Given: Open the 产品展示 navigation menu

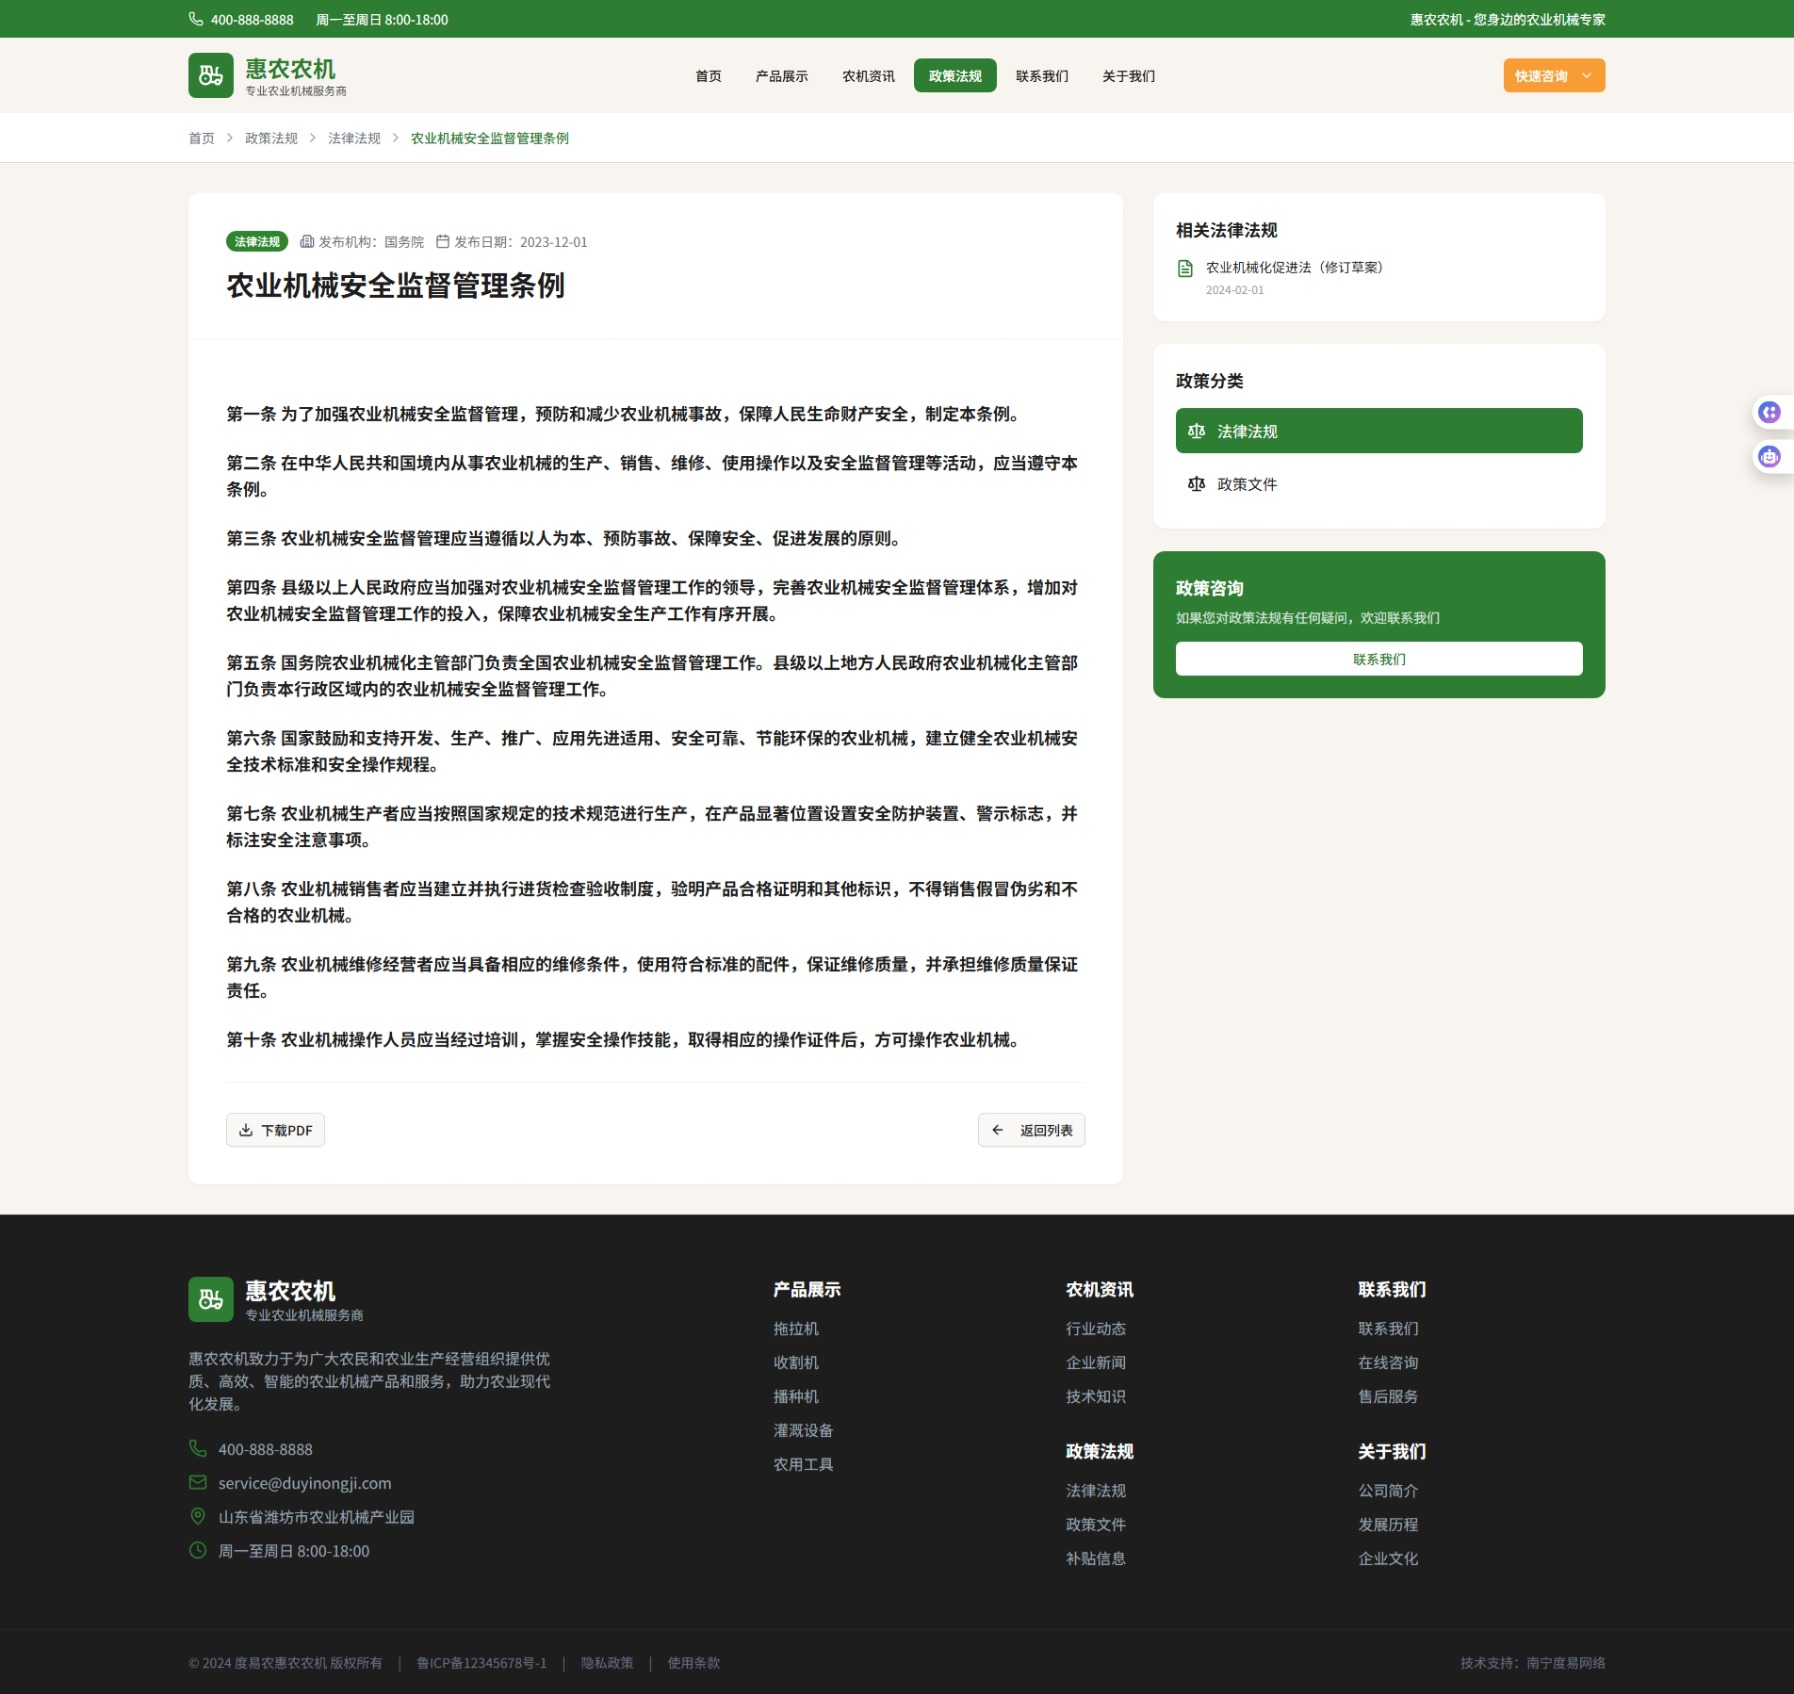Looking at the screenshot, I should 781,76.
